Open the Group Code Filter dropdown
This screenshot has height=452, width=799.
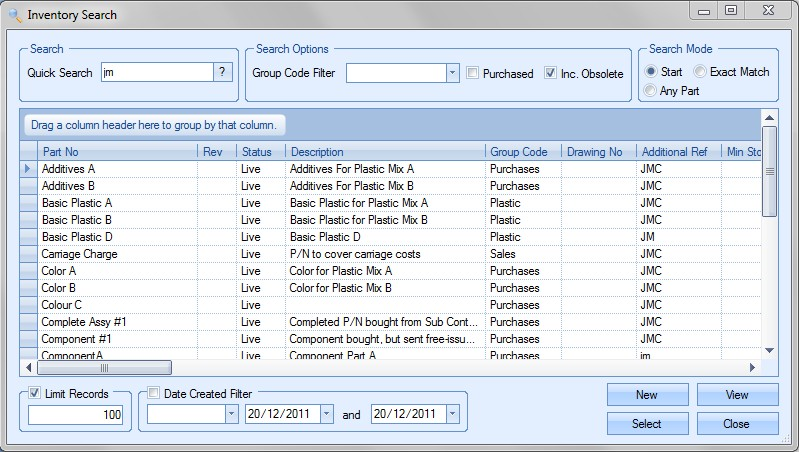pos(452,73)
